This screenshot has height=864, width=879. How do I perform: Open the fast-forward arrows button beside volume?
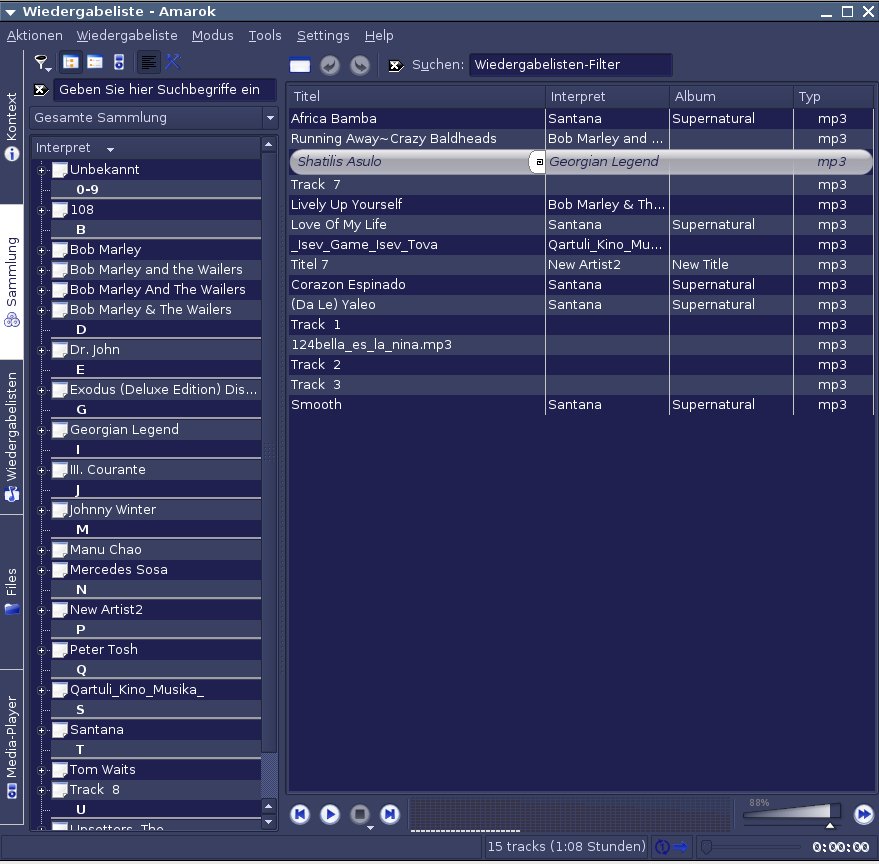[863, 814]
